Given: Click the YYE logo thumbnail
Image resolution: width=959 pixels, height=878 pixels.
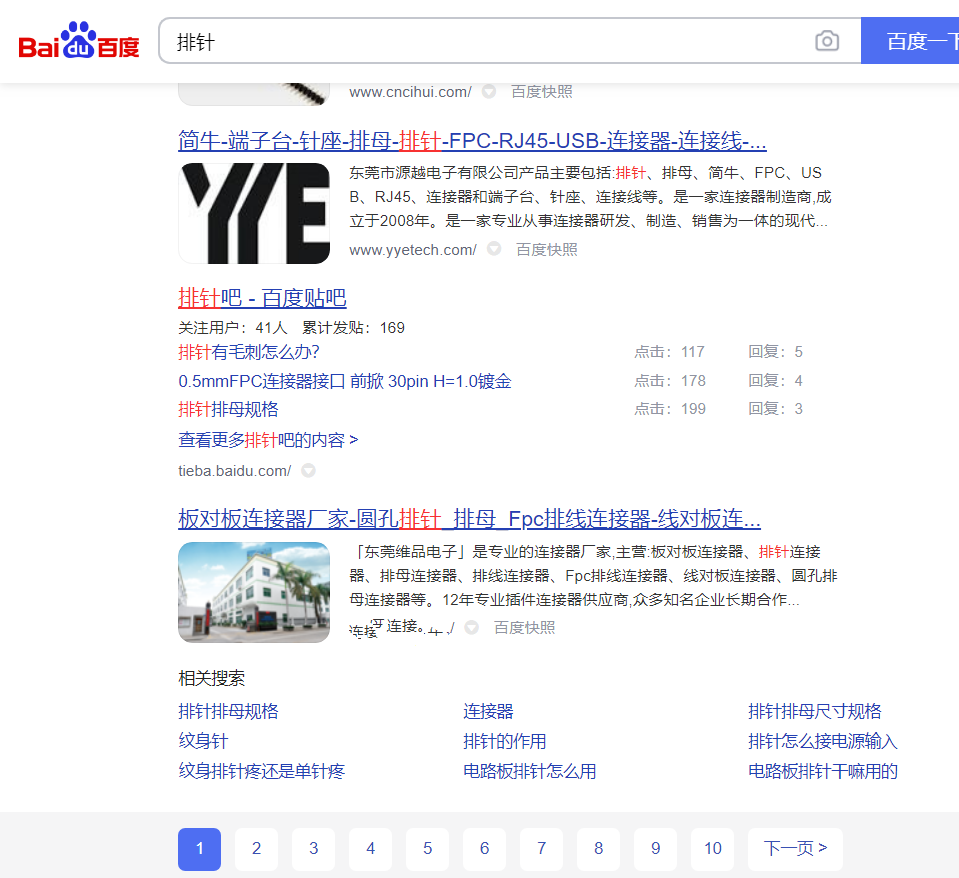Looking at the screenshot, I should [253, 213].
